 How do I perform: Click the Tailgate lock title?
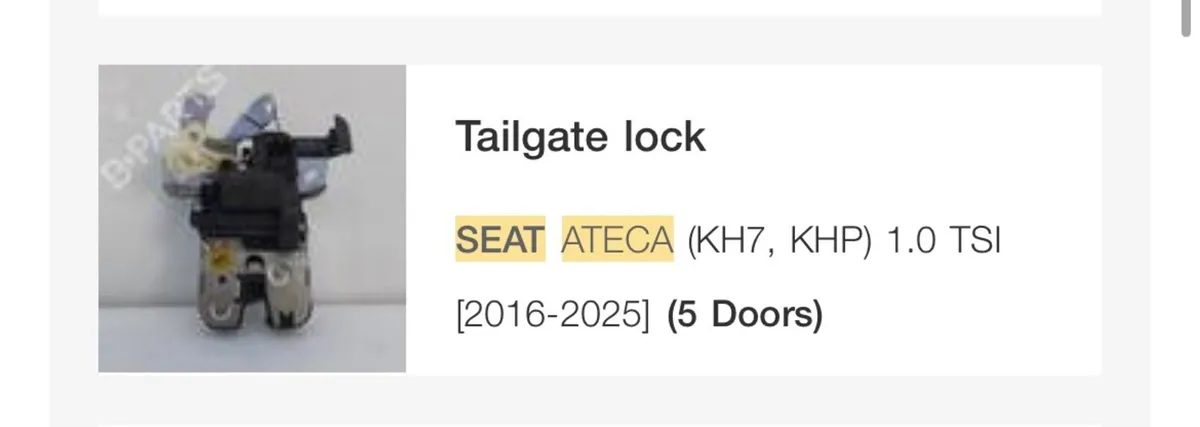(580, 136)
